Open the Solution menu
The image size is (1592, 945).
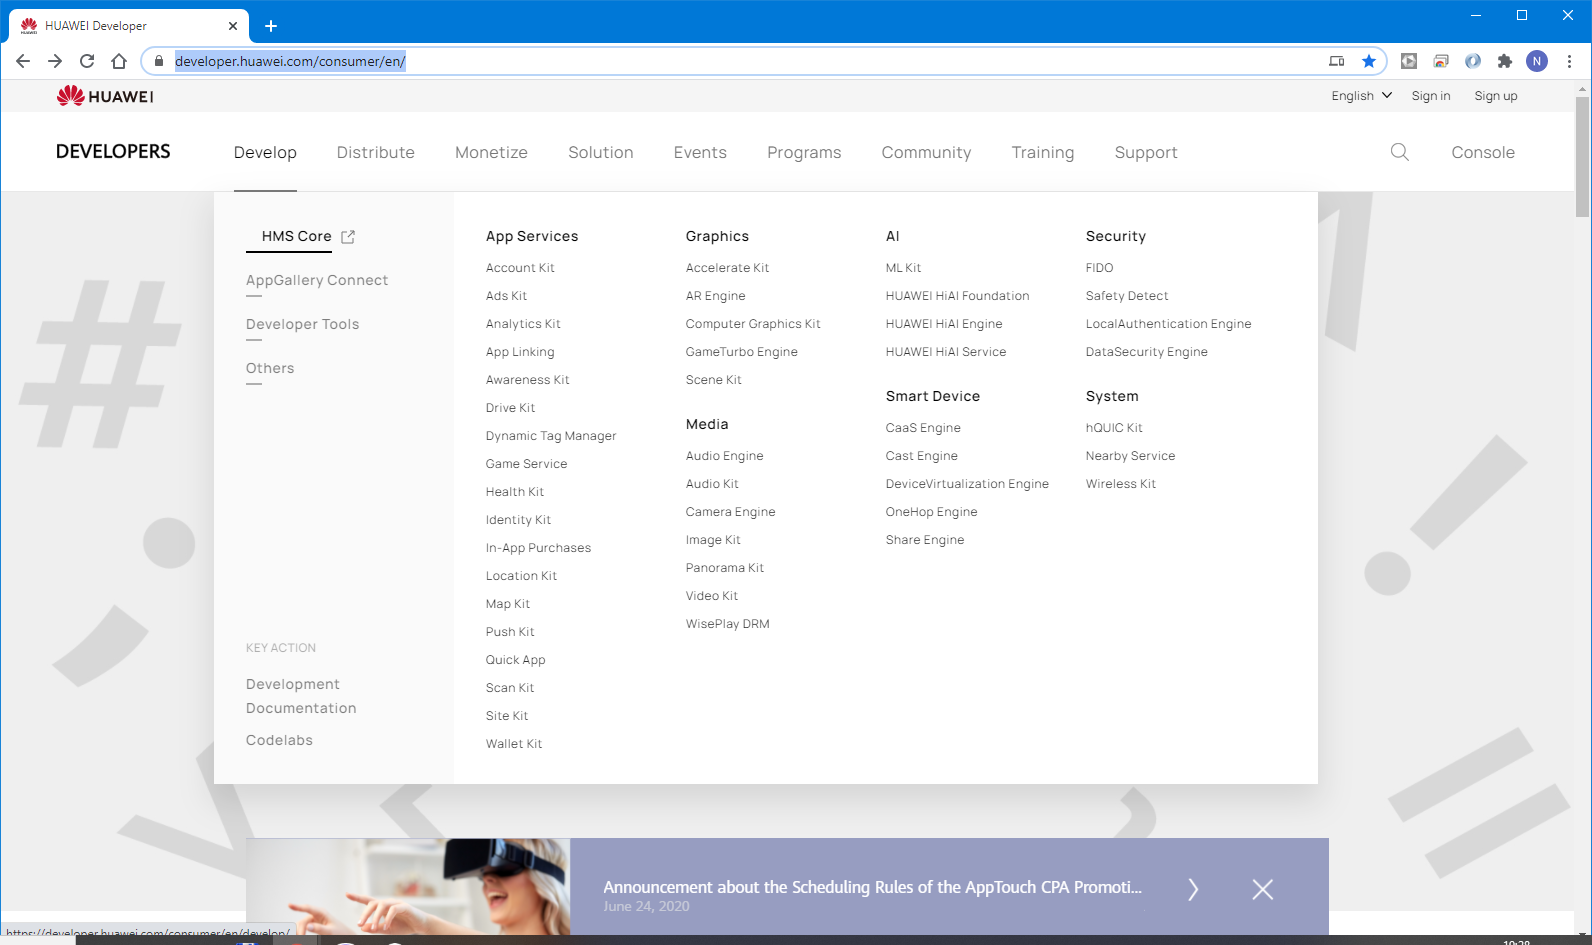(x=601, y=152)
